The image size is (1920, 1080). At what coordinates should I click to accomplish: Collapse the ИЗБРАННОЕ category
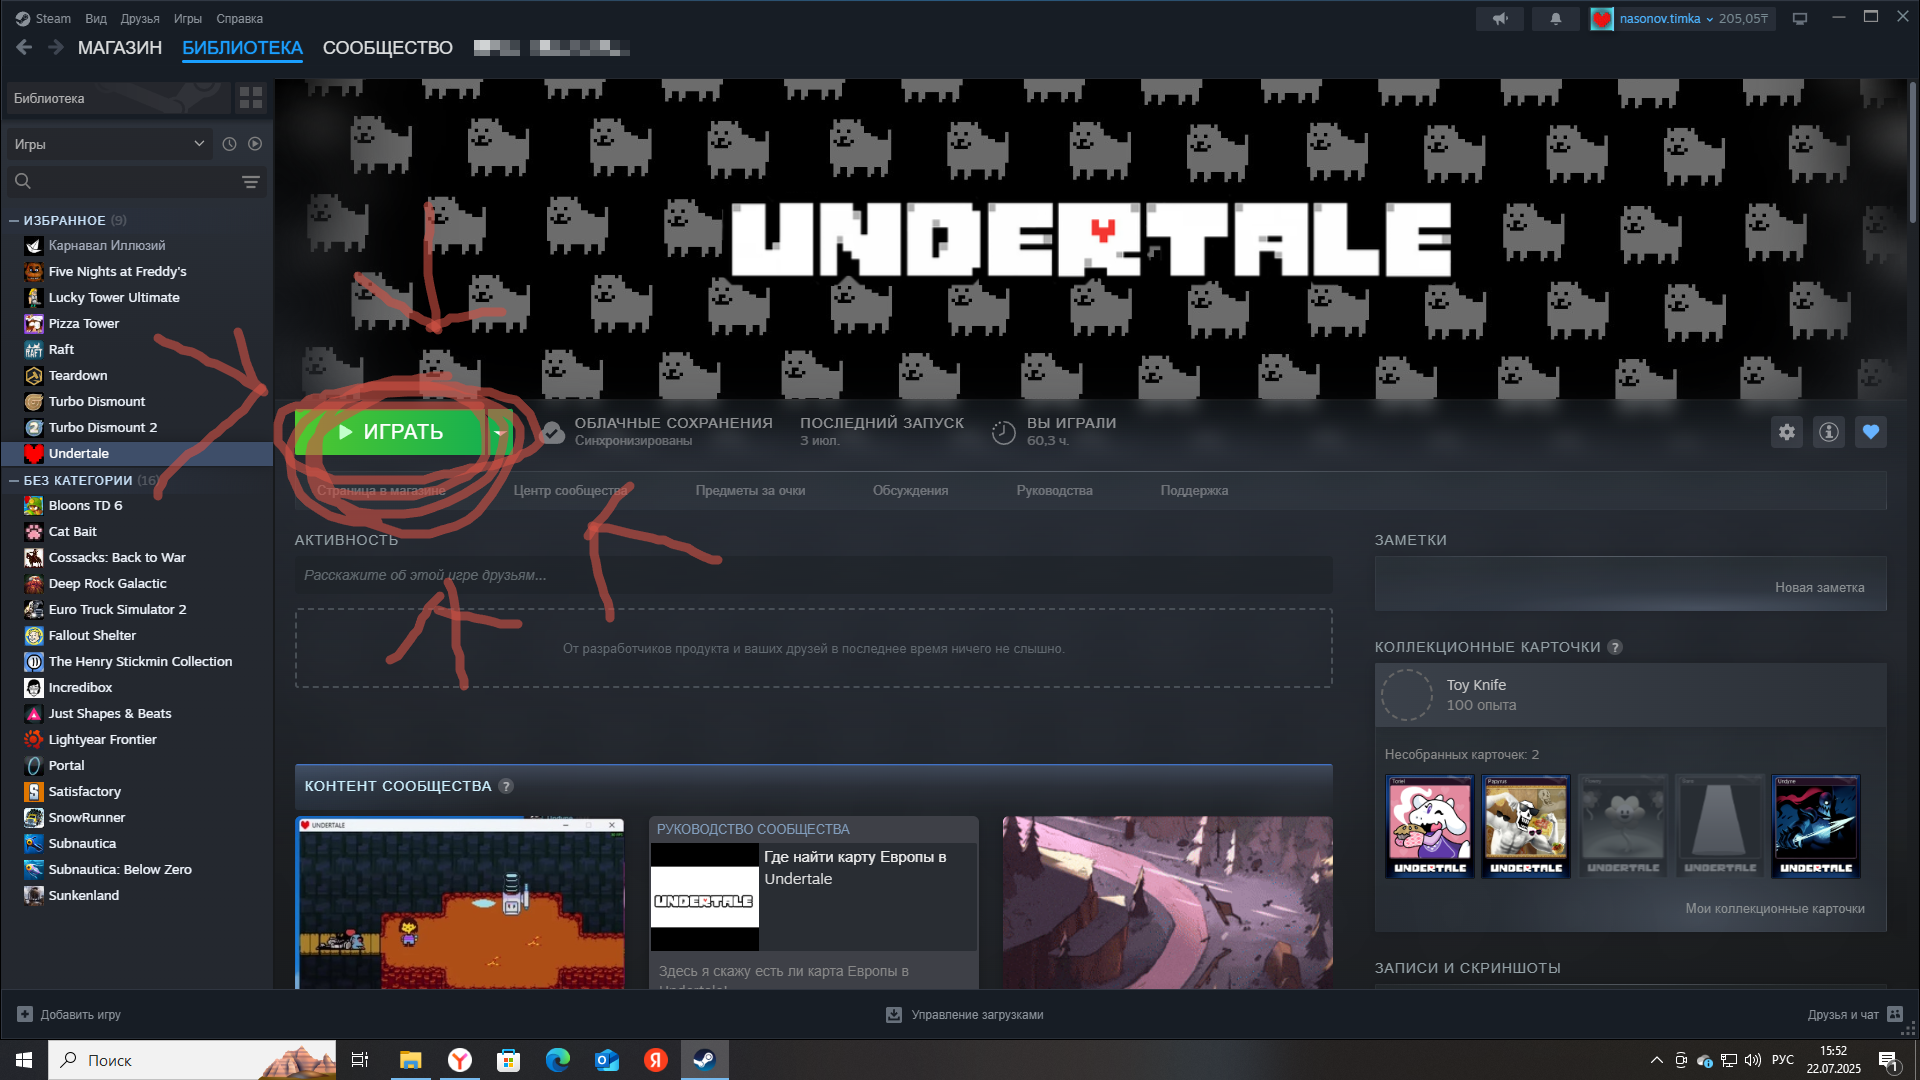(14, 220)
